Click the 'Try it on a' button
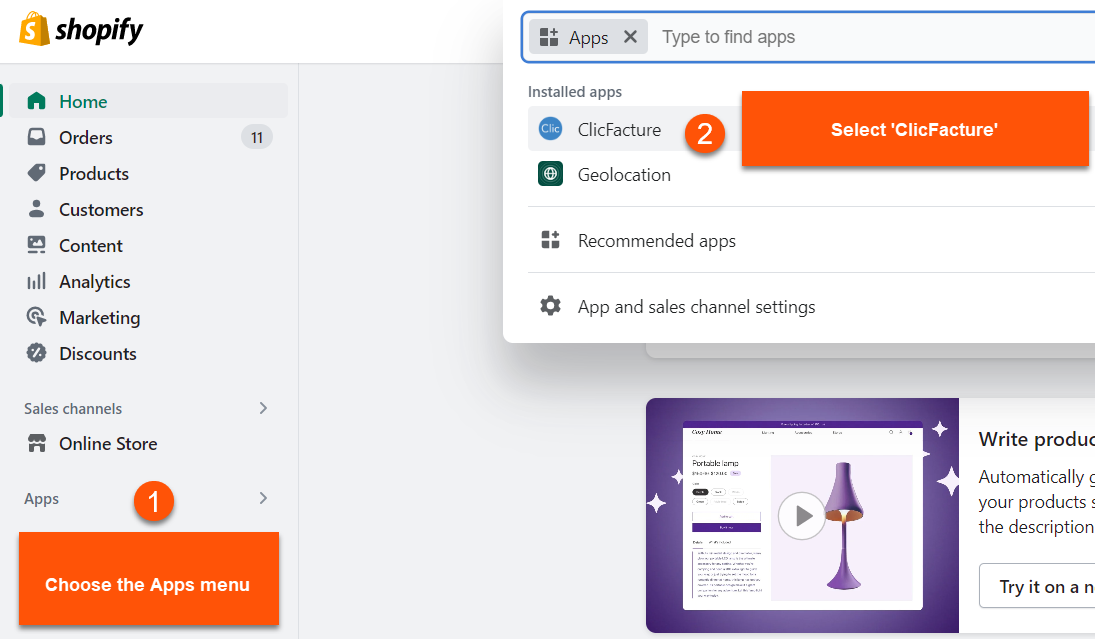Viewport: 1095px width, 639px height. [x=1038, y=587]
